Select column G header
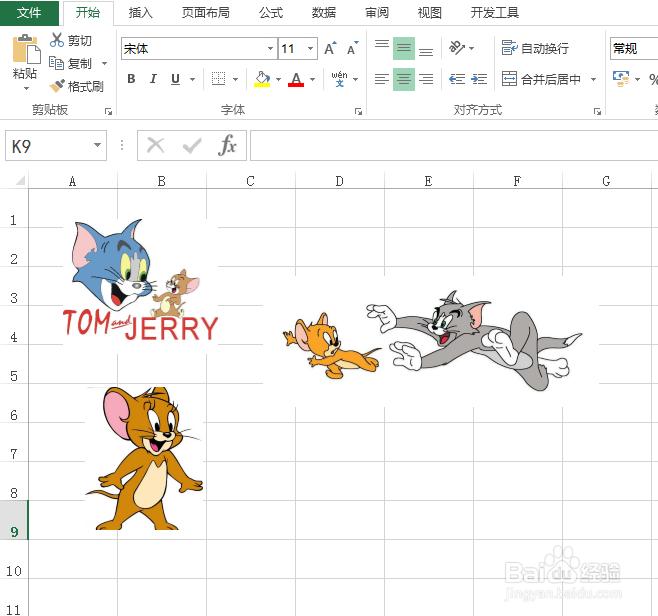The width and height of the screenshot is (658, 616). [x=606, y=181]
